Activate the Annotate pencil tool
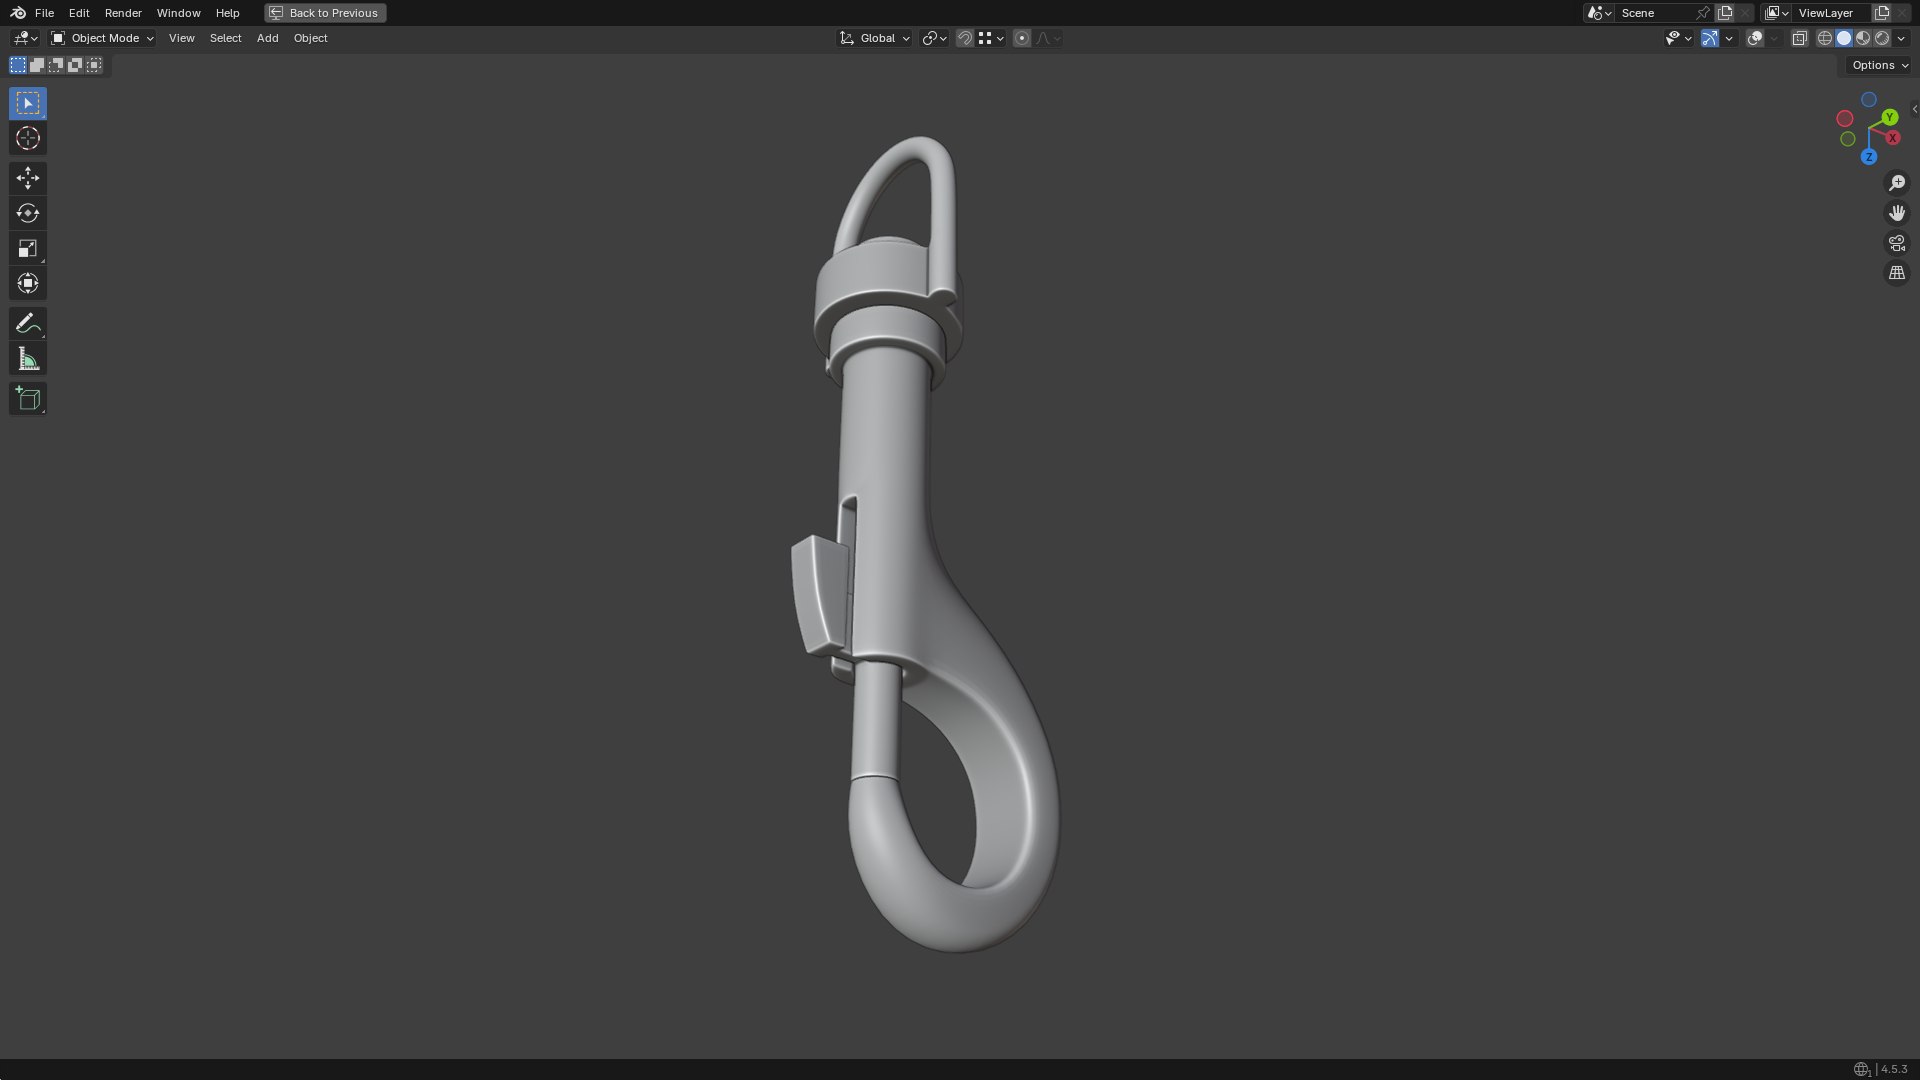The height and width of the screenshot is (1080, 1920). click(28, 323)
